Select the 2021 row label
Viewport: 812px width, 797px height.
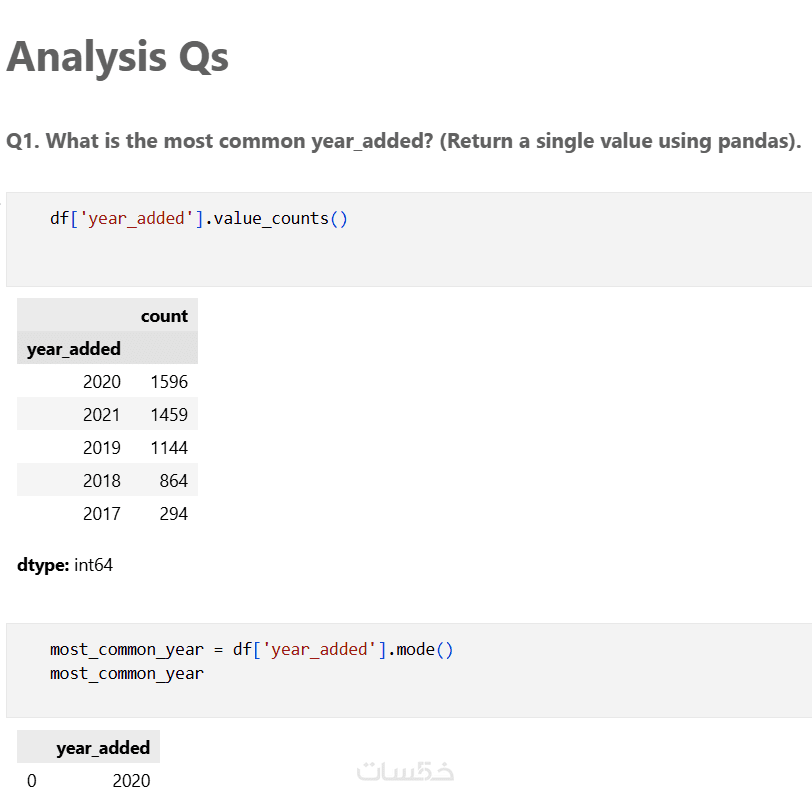[102, 415]
